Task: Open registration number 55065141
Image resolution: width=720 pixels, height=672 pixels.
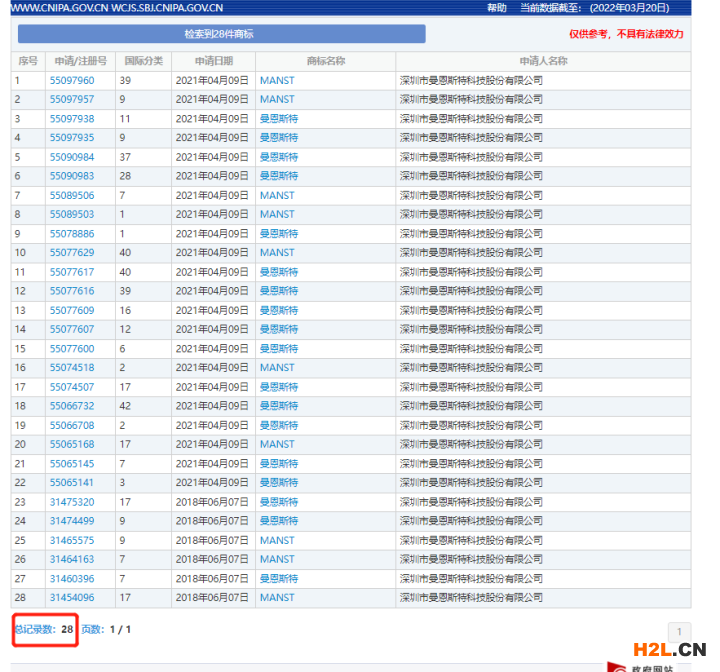Action: click(x=72, y=482)
